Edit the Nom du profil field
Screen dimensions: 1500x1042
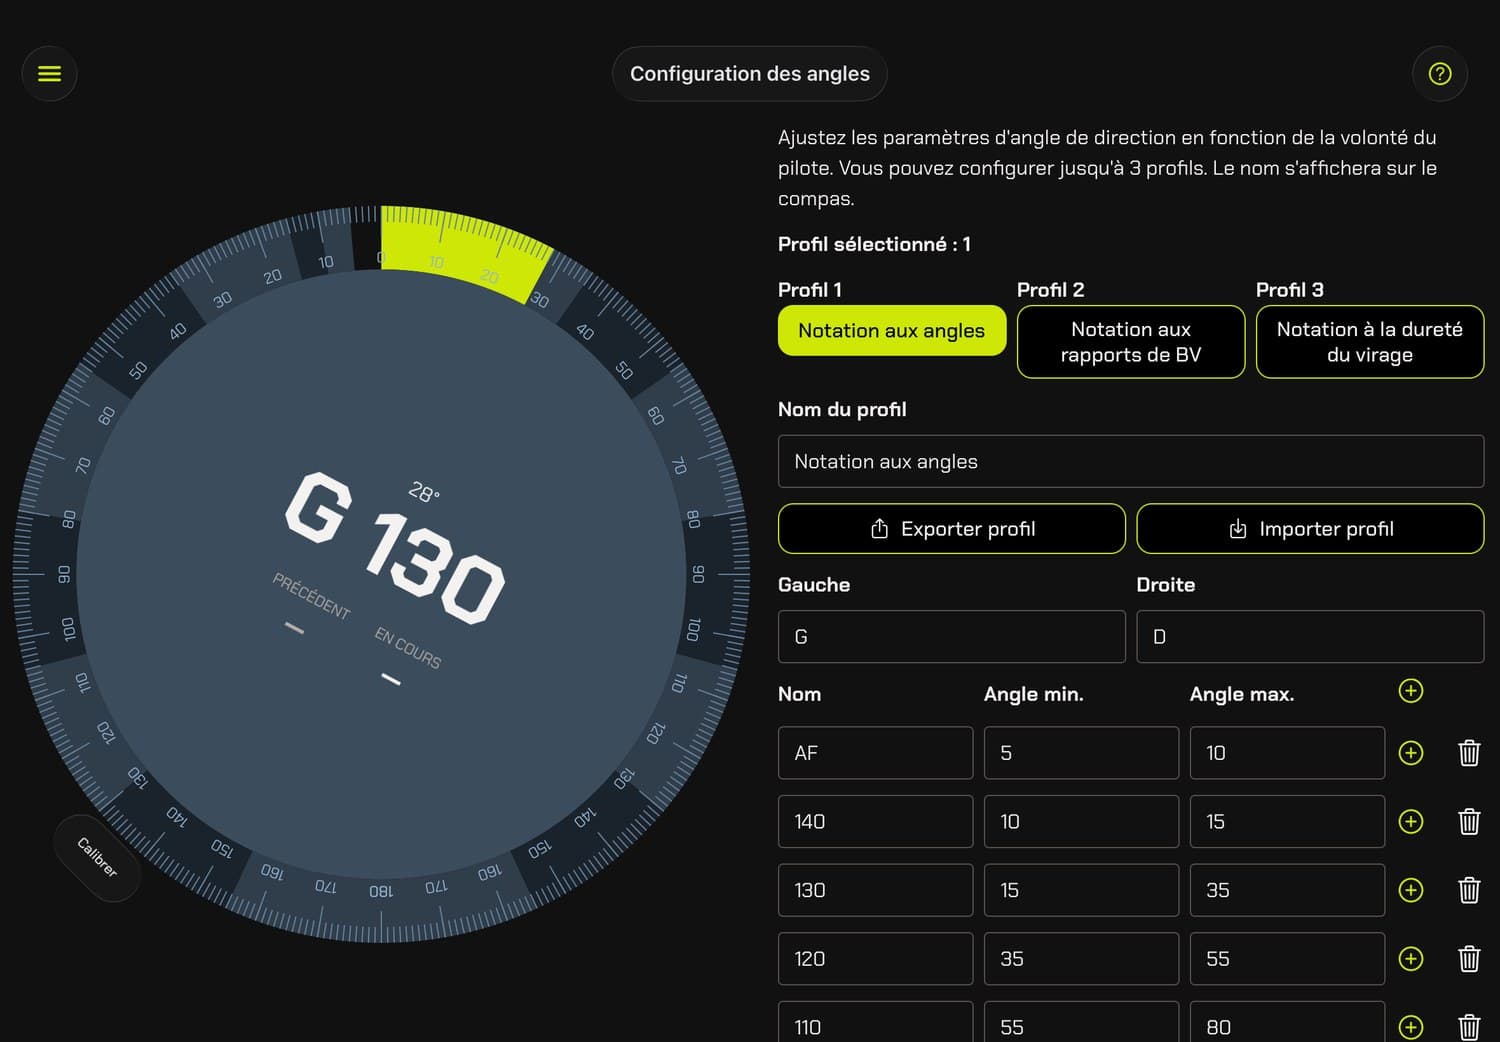(1131, 461)
